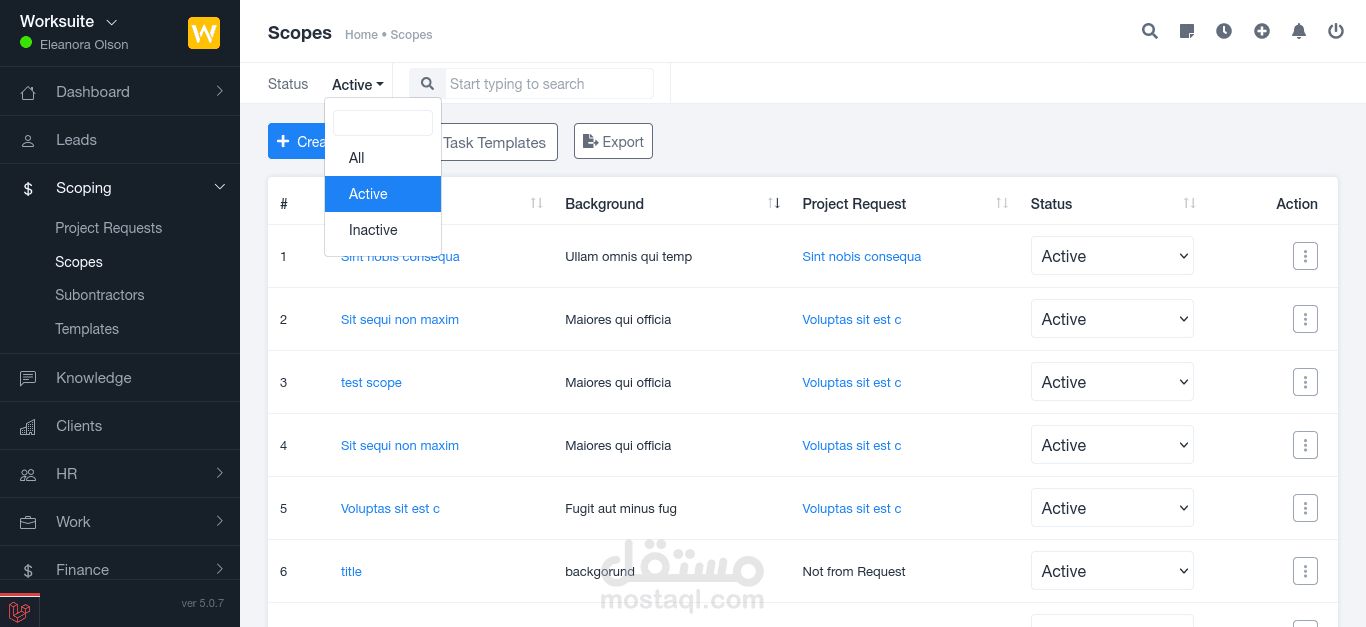The height and width of the screenshot is (627, 1366).
Task: Focus the Start typing to search field
Action: [549, 84]
